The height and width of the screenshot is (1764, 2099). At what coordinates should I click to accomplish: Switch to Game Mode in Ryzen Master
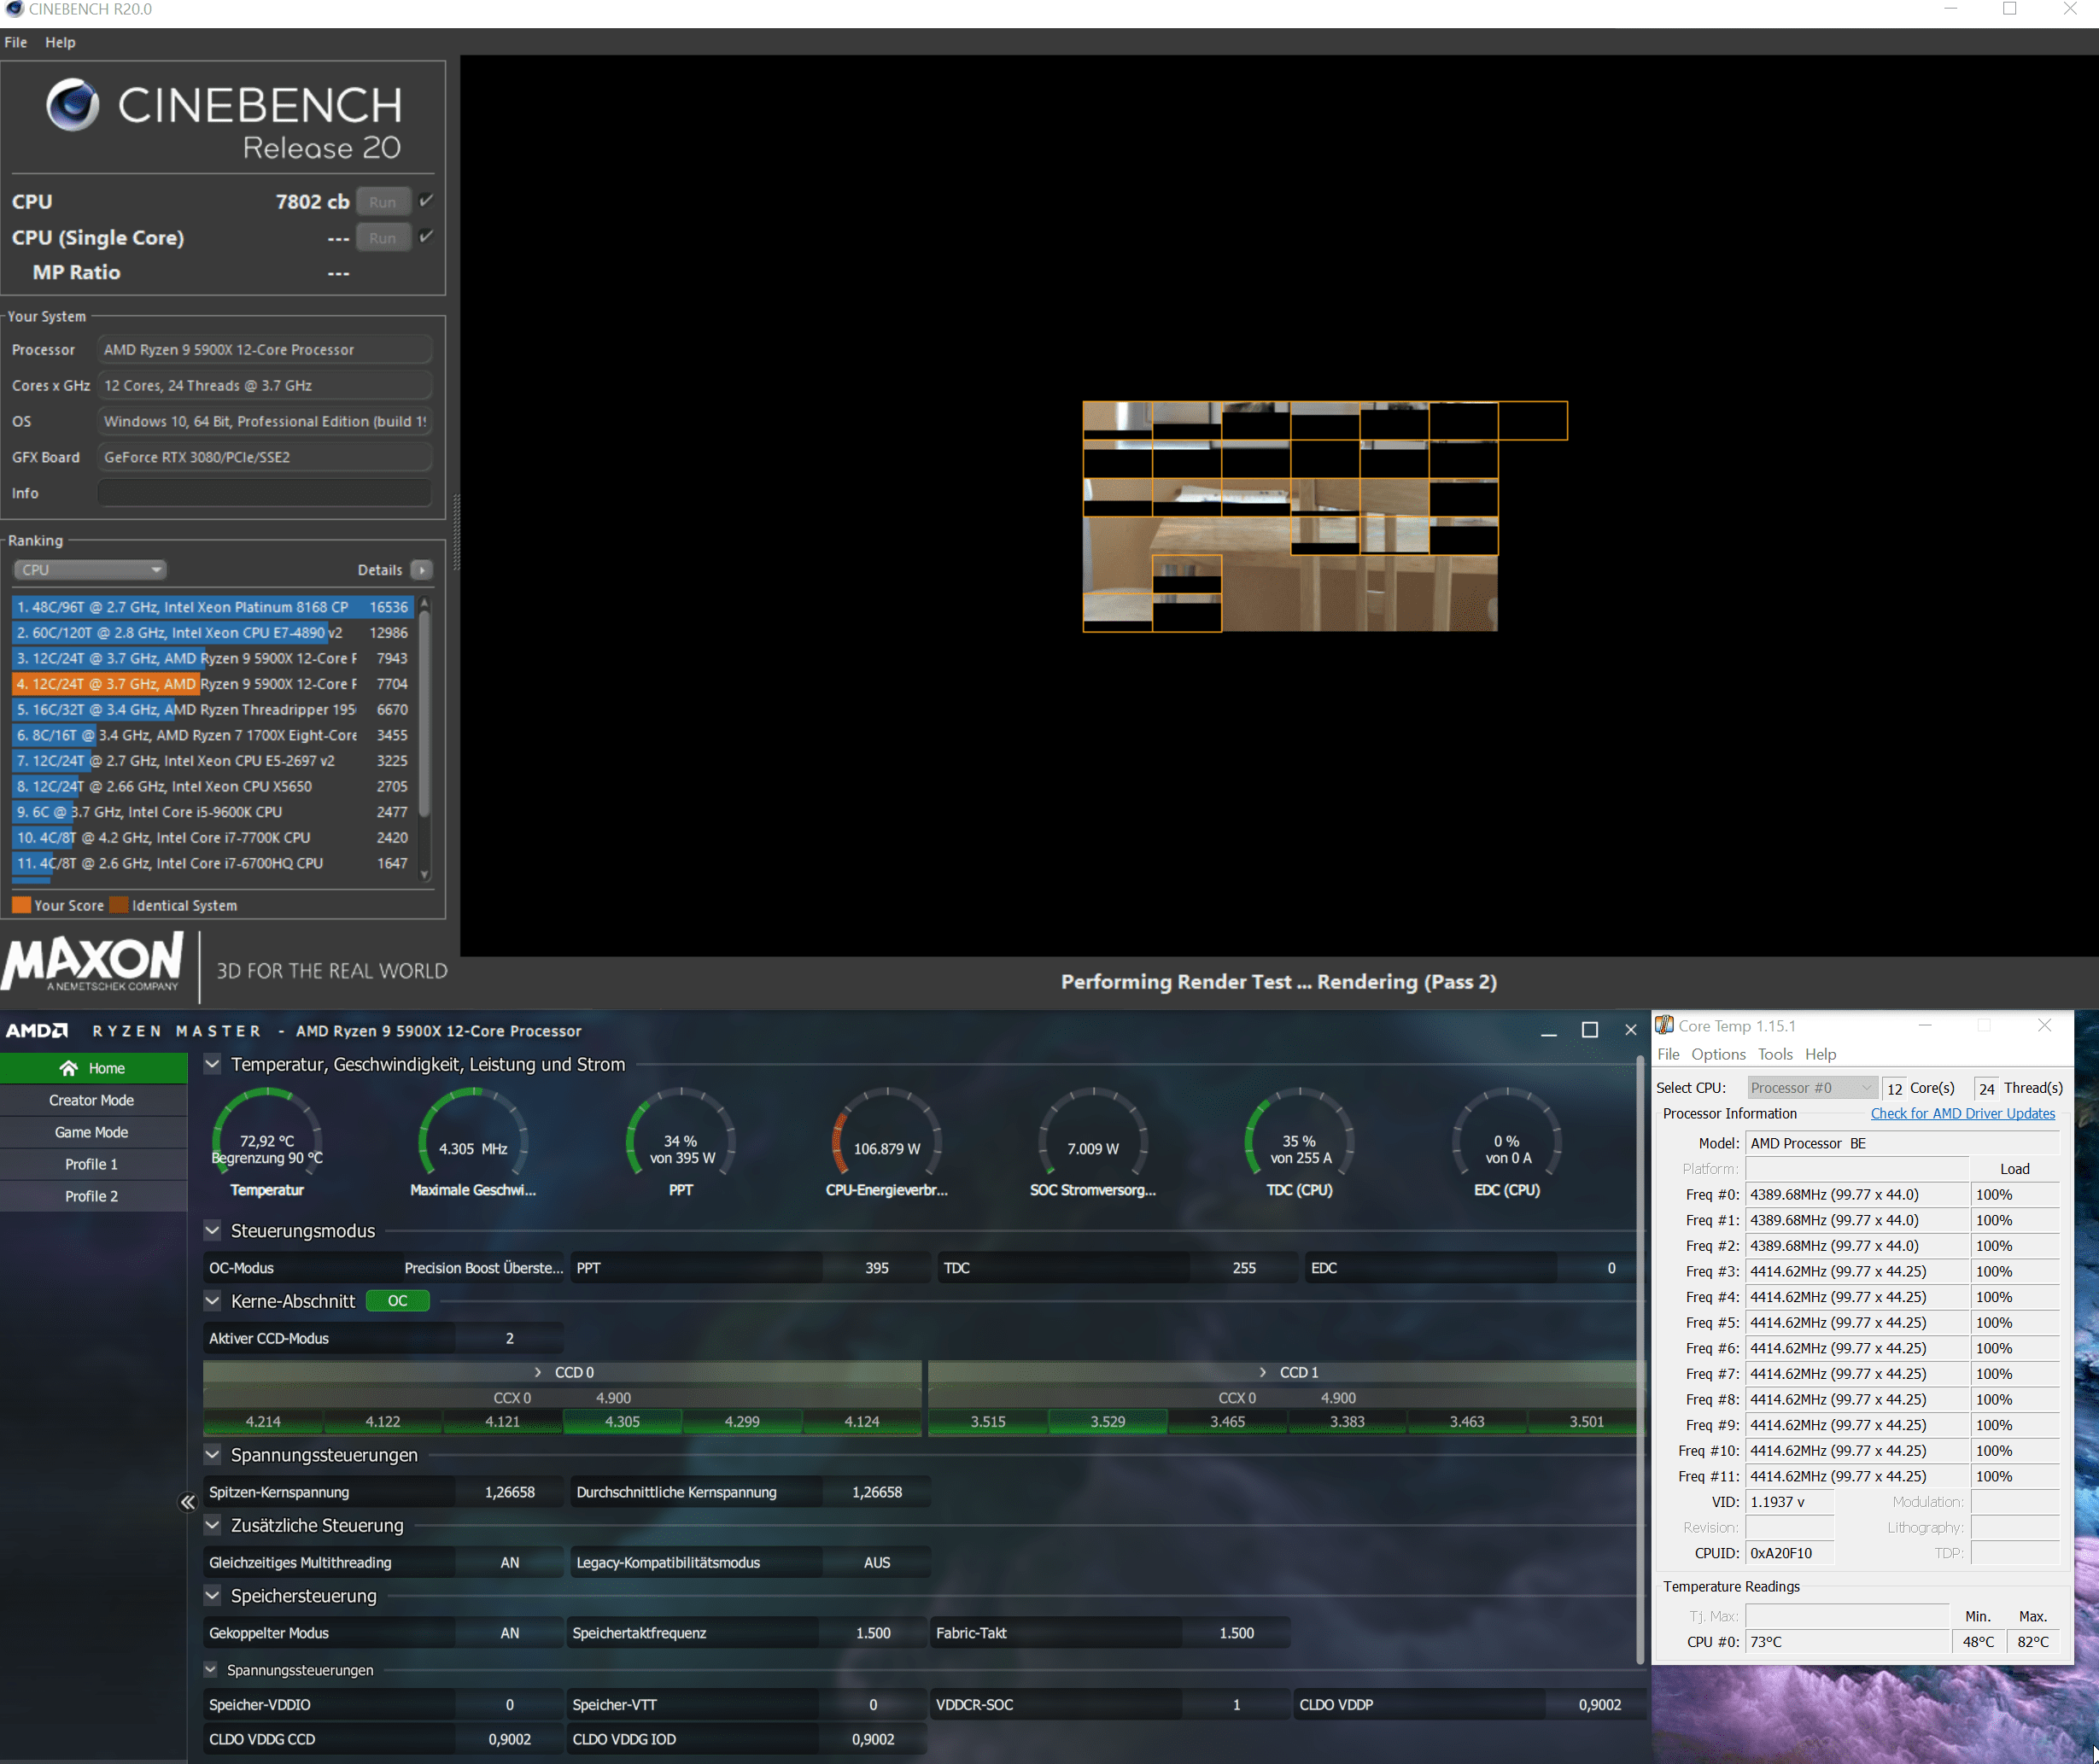[x=93, y=1132]
